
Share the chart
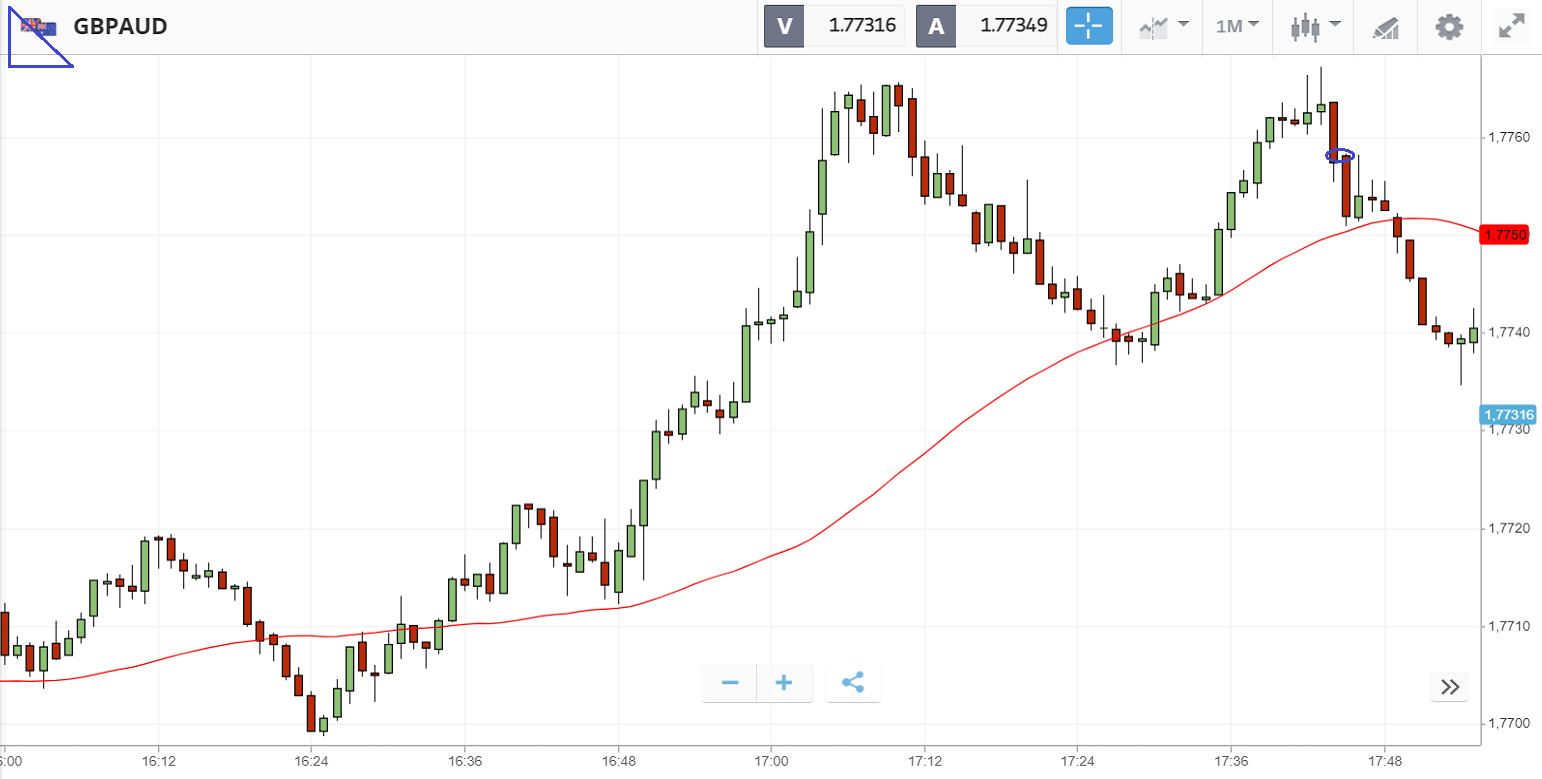[x=853, y=683]
